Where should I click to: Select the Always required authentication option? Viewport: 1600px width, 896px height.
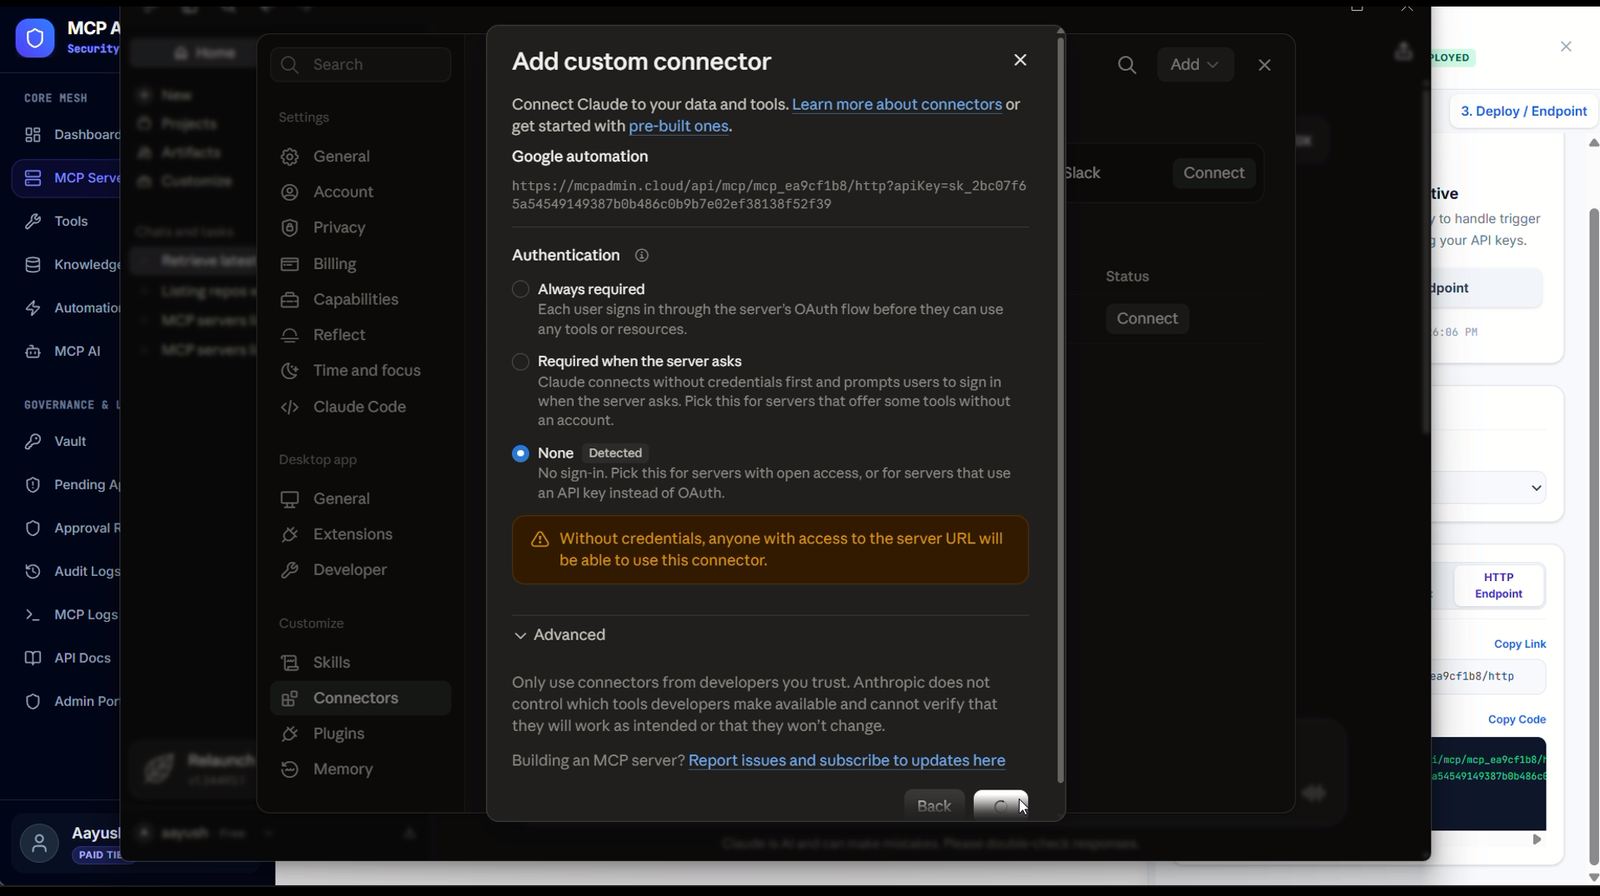coord(520,289)
